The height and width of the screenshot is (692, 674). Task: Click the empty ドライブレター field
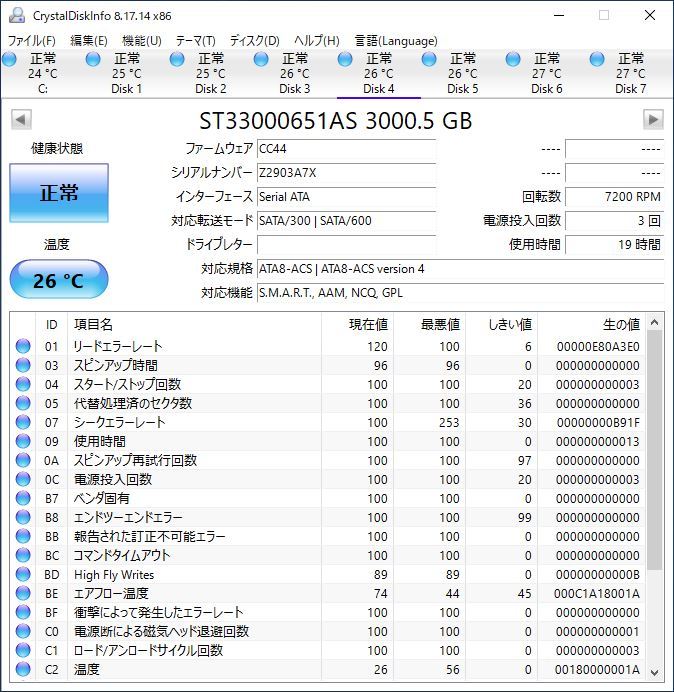tap(346, 244)
